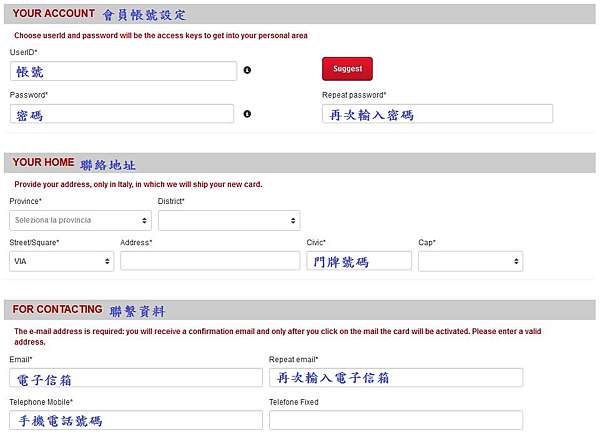The width and height of the screenshot is (600, 436).
Task: Click the 'Telephone Mobile*' label
Action: pyautogui.click(x=41, y=402)
